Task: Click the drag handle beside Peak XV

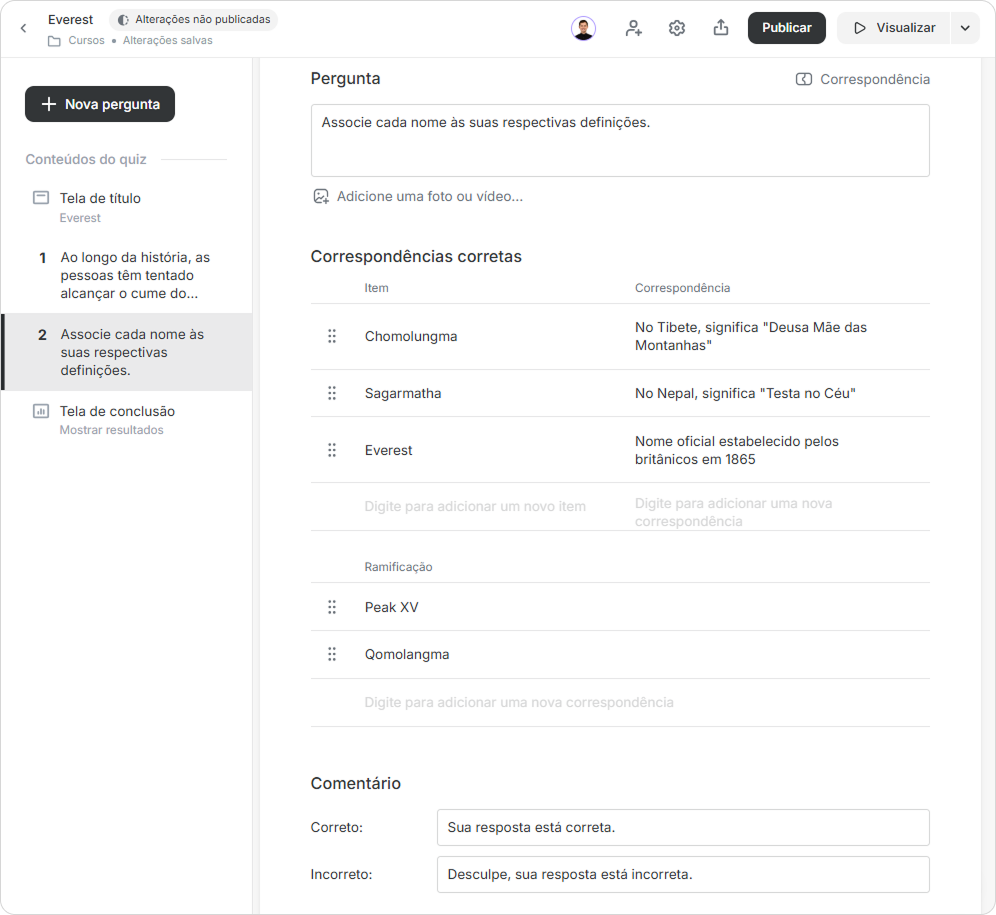Action: click(x=332, y=607)
